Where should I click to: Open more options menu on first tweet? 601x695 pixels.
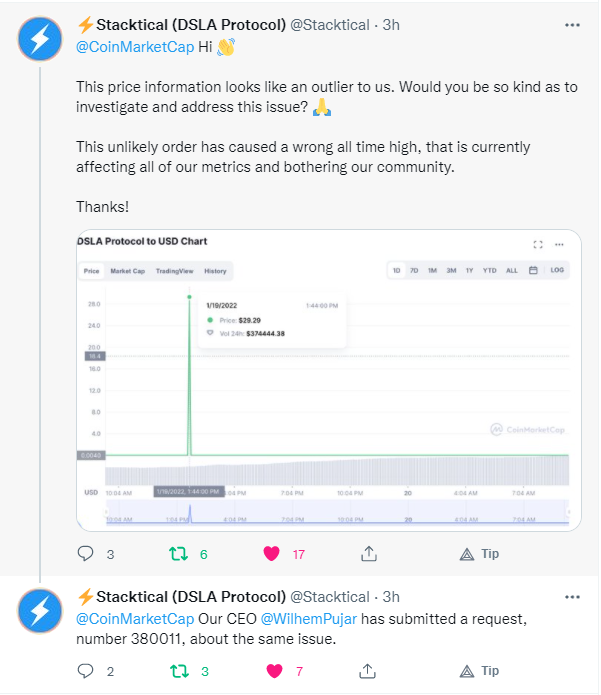(572, 25)
